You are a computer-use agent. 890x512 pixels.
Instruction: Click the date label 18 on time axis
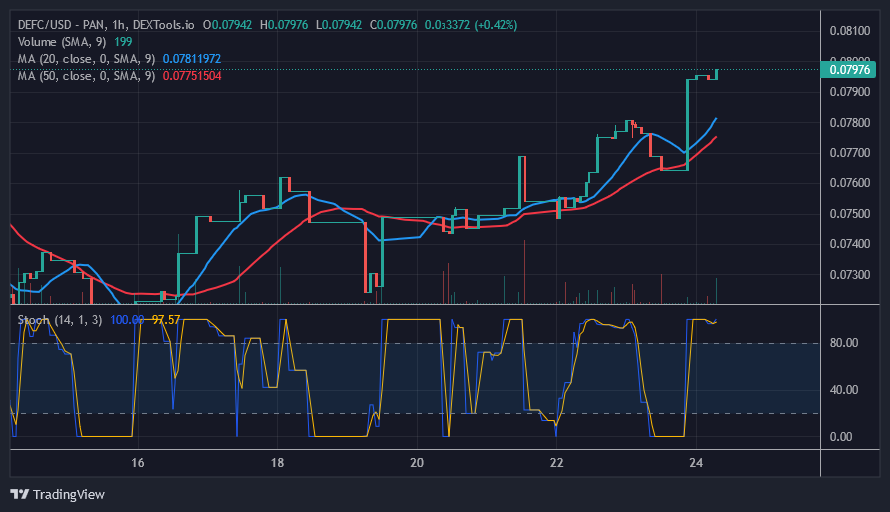[277, 463]
